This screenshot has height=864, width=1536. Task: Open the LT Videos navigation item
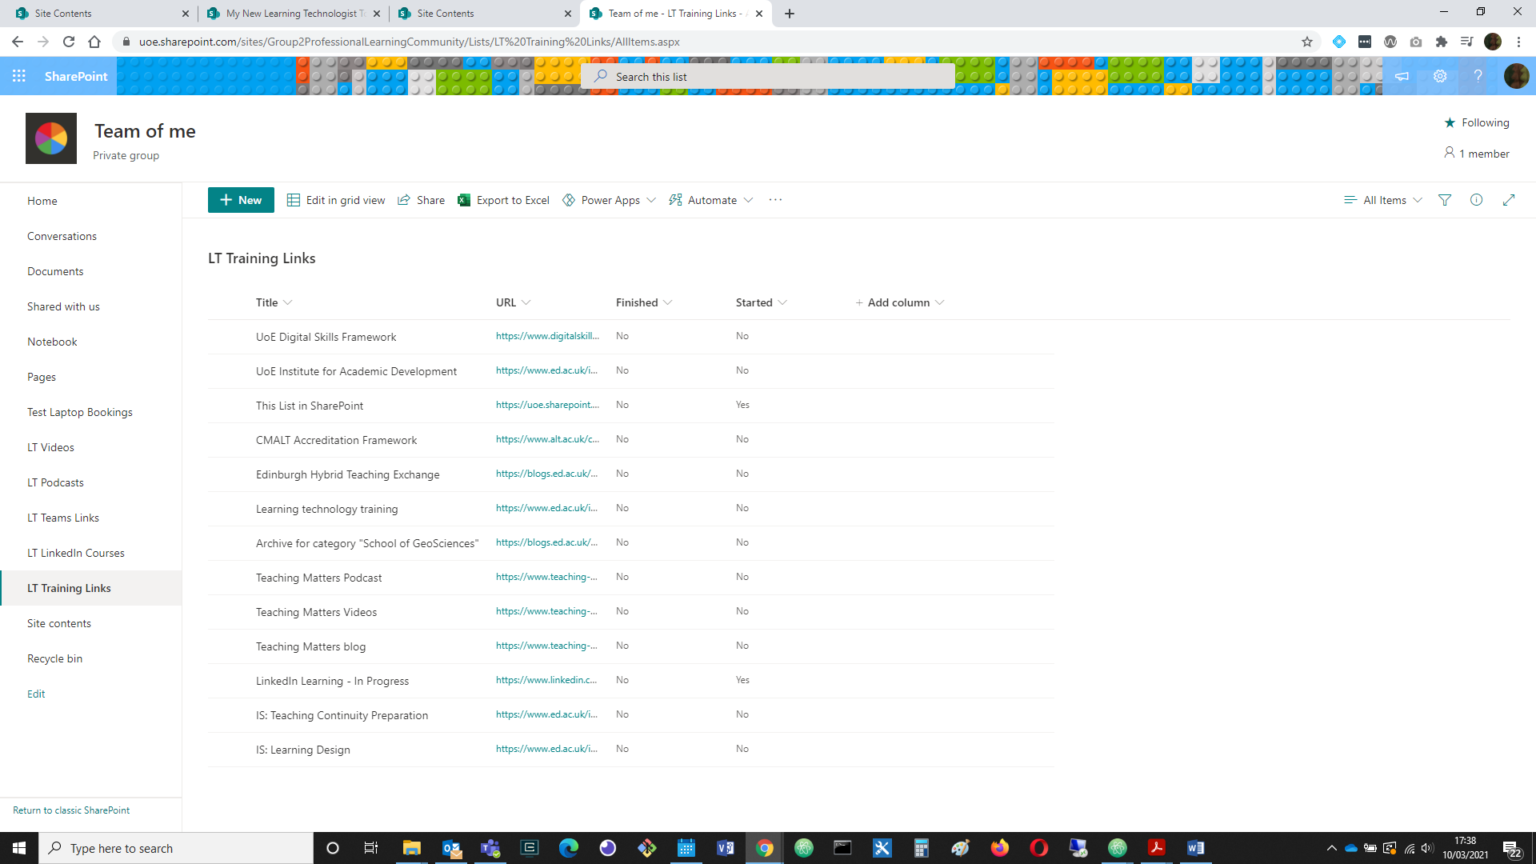(50, 447)
